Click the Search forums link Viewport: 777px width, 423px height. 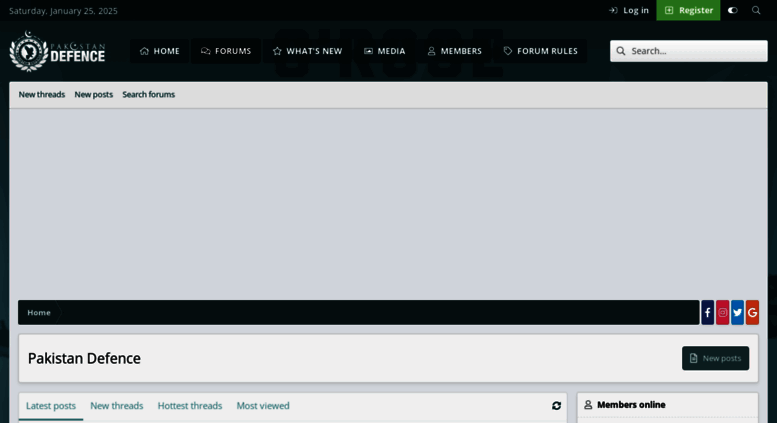149,95
